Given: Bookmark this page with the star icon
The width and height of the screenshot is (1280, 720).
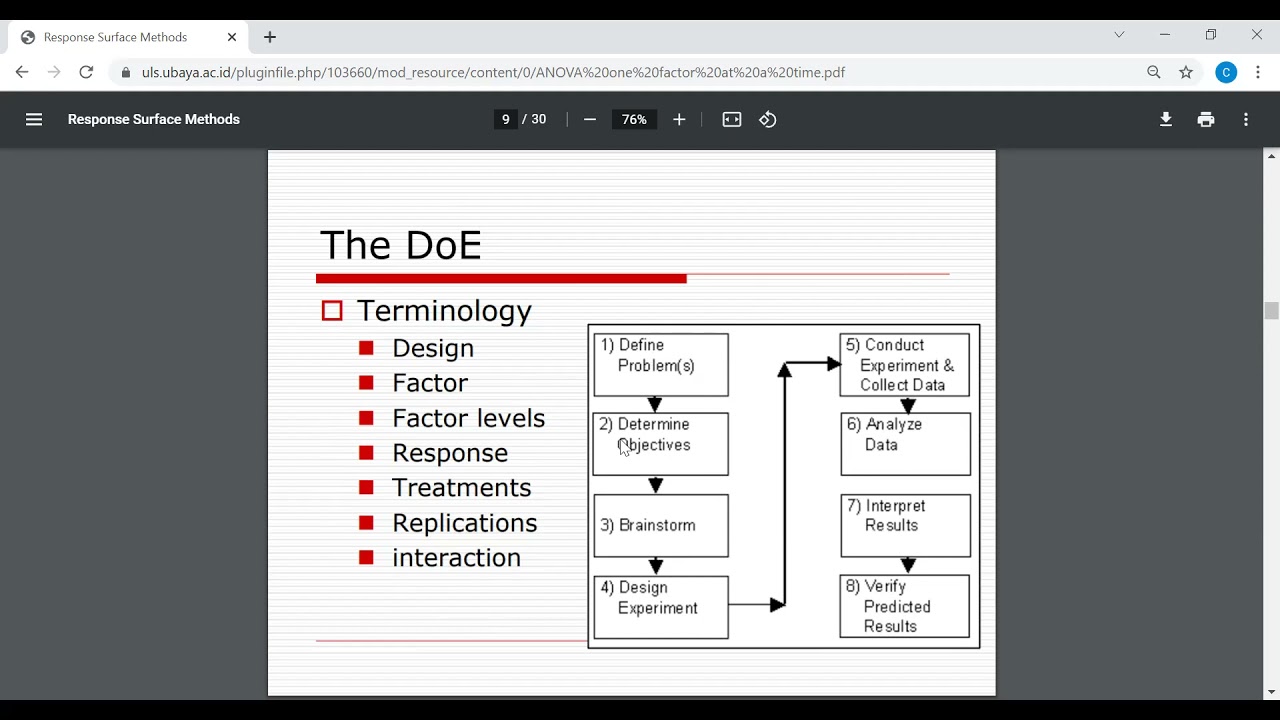Looking at the screenshot, I should point(1186,72).
